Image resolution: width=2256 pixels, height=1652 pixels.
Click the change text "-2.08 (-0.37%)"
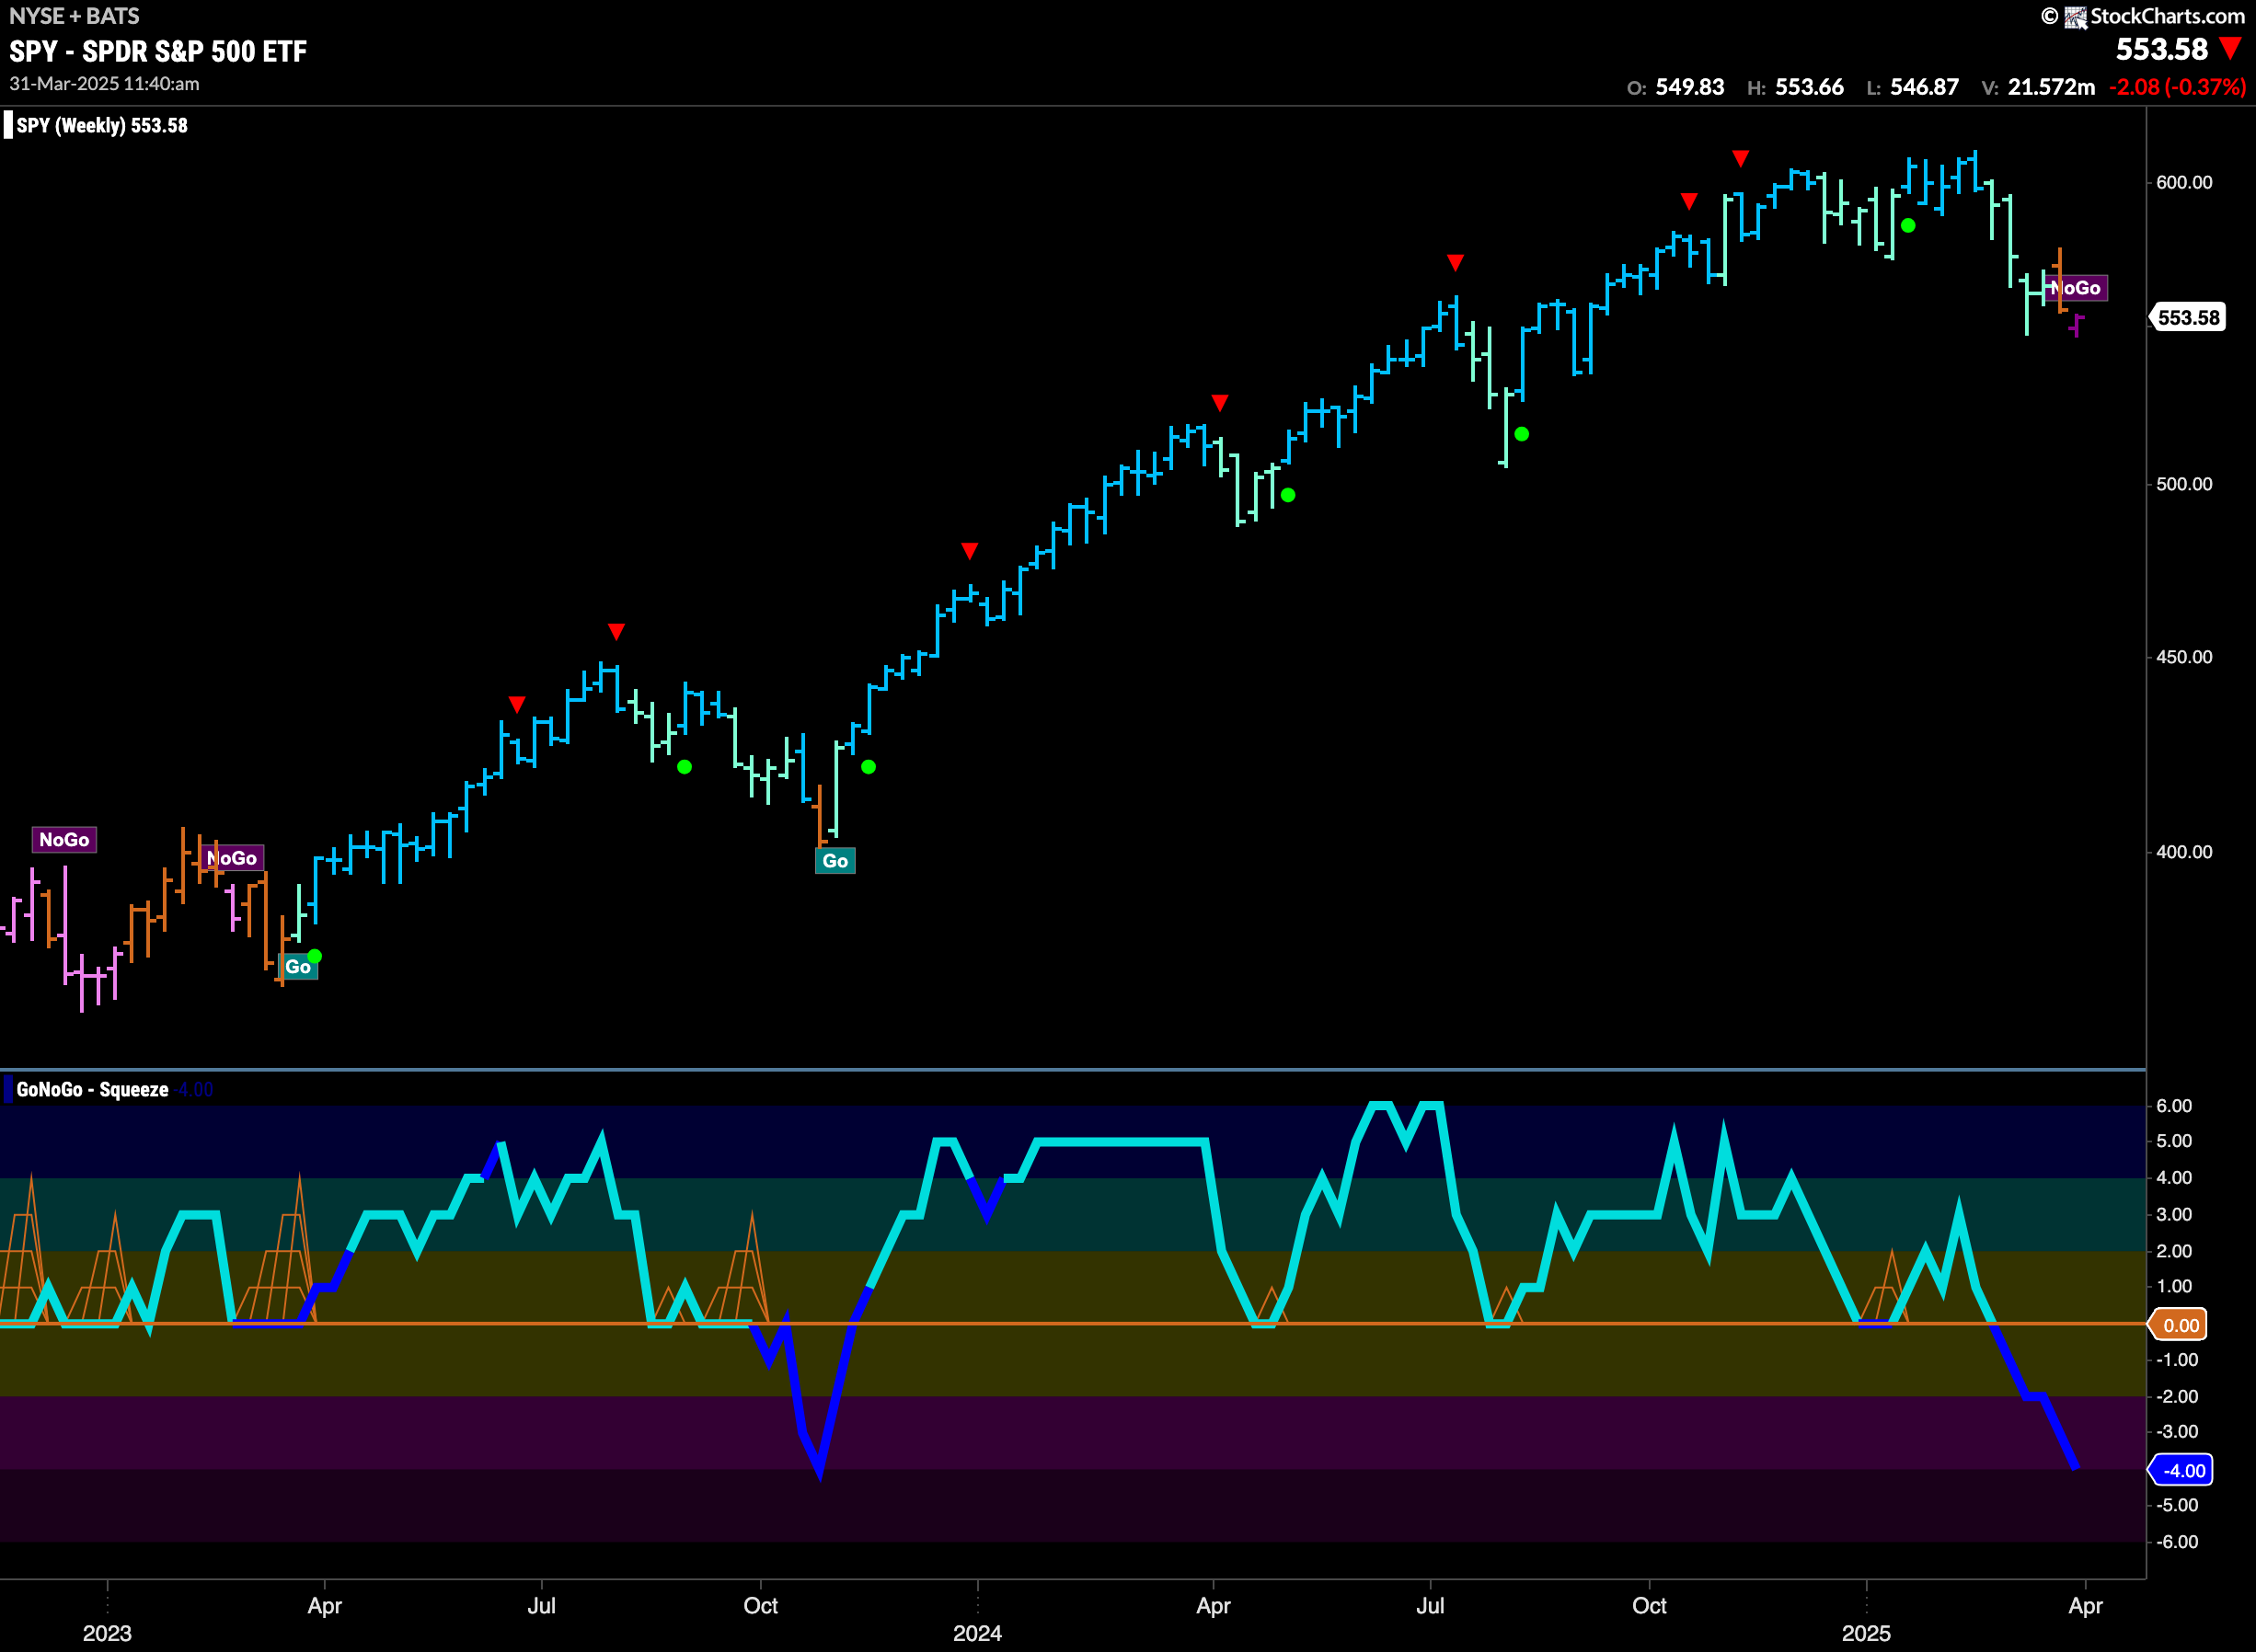click(2177, 87)
